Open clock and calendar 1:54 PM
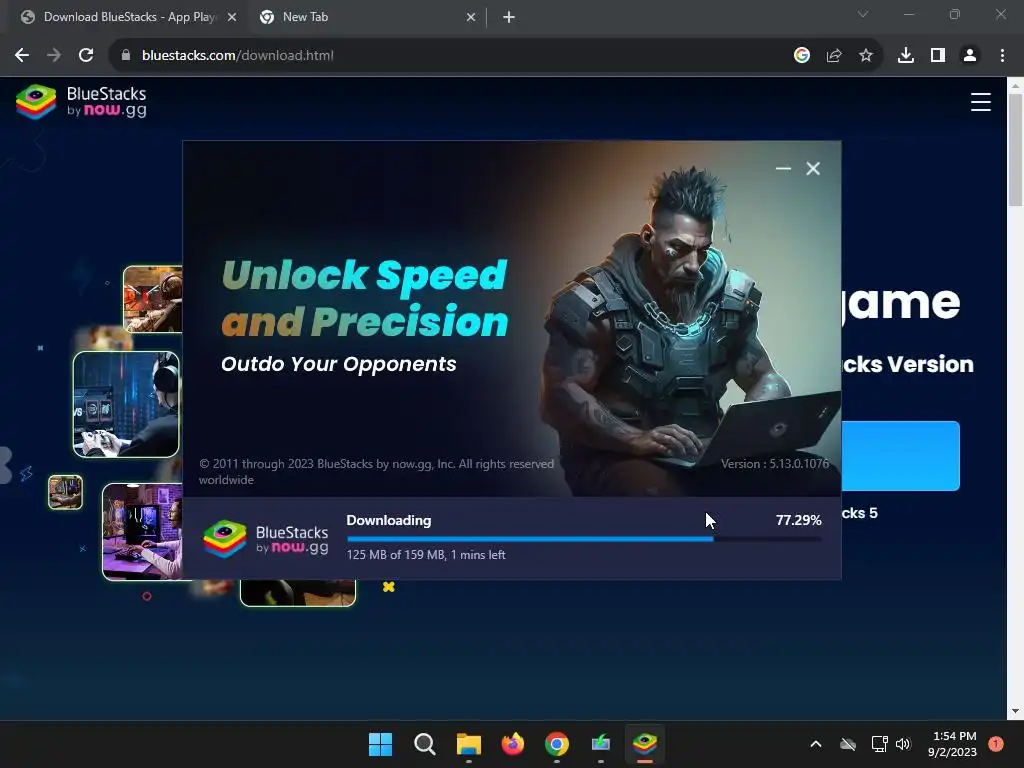The image size is (1024, 768). coord(953,744)
